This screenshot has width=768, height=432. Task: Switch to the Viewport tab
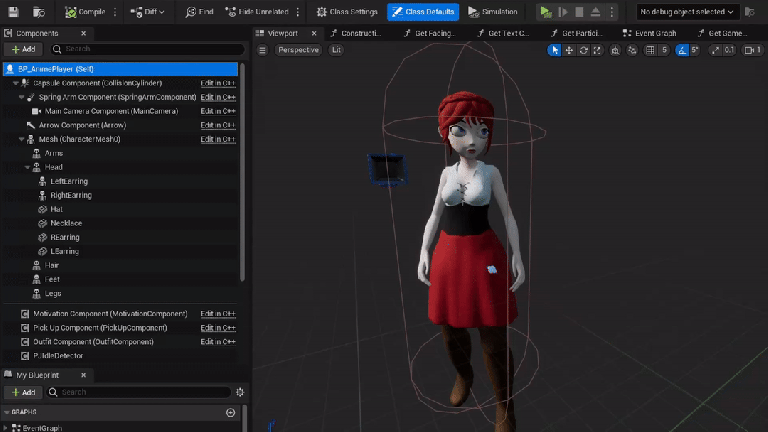(x=283, y=33)
